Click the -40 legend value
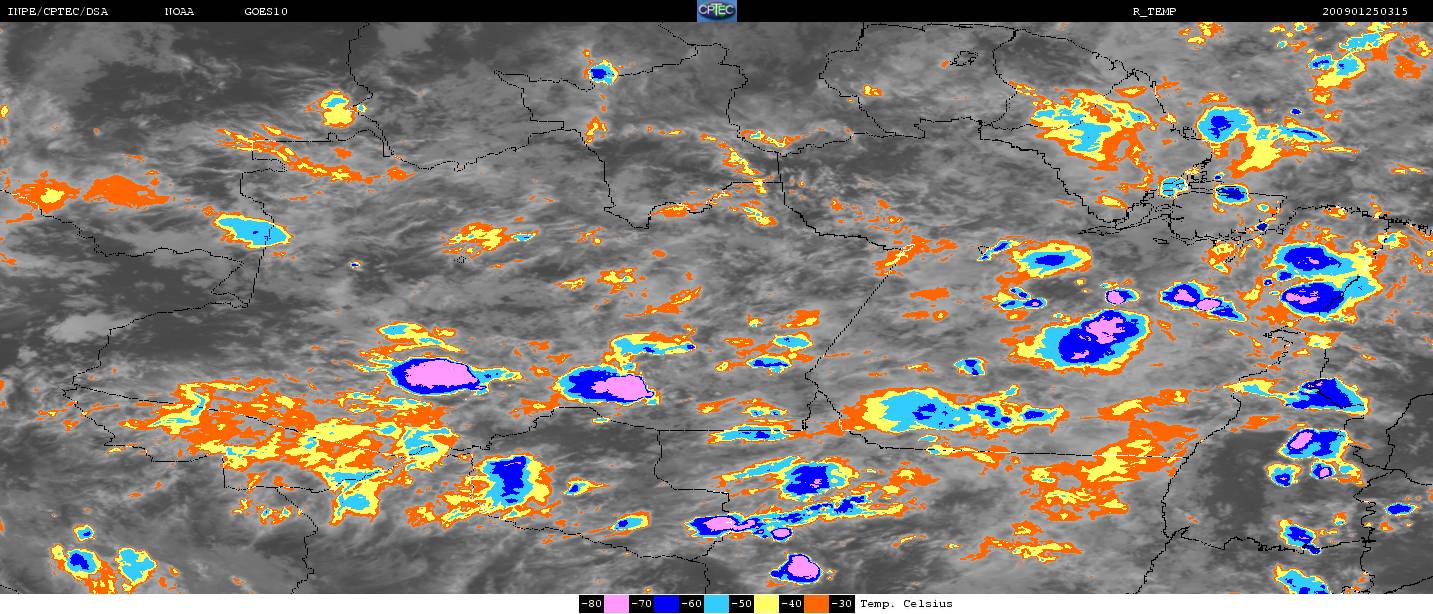This screenshot has width=1433, height=614. (x=791, y=604)
